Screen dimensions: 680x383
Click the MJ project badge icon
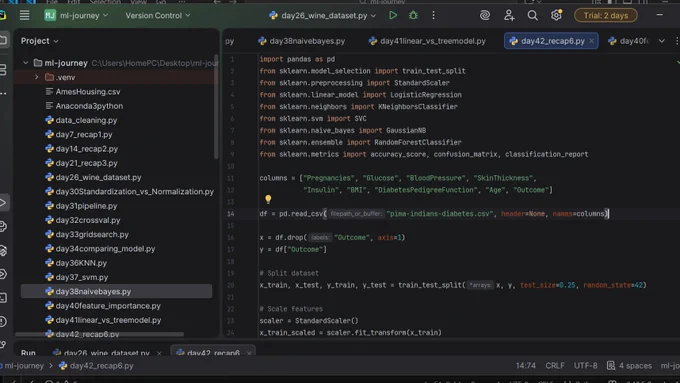pyautogui.click(x=50, y=16)
